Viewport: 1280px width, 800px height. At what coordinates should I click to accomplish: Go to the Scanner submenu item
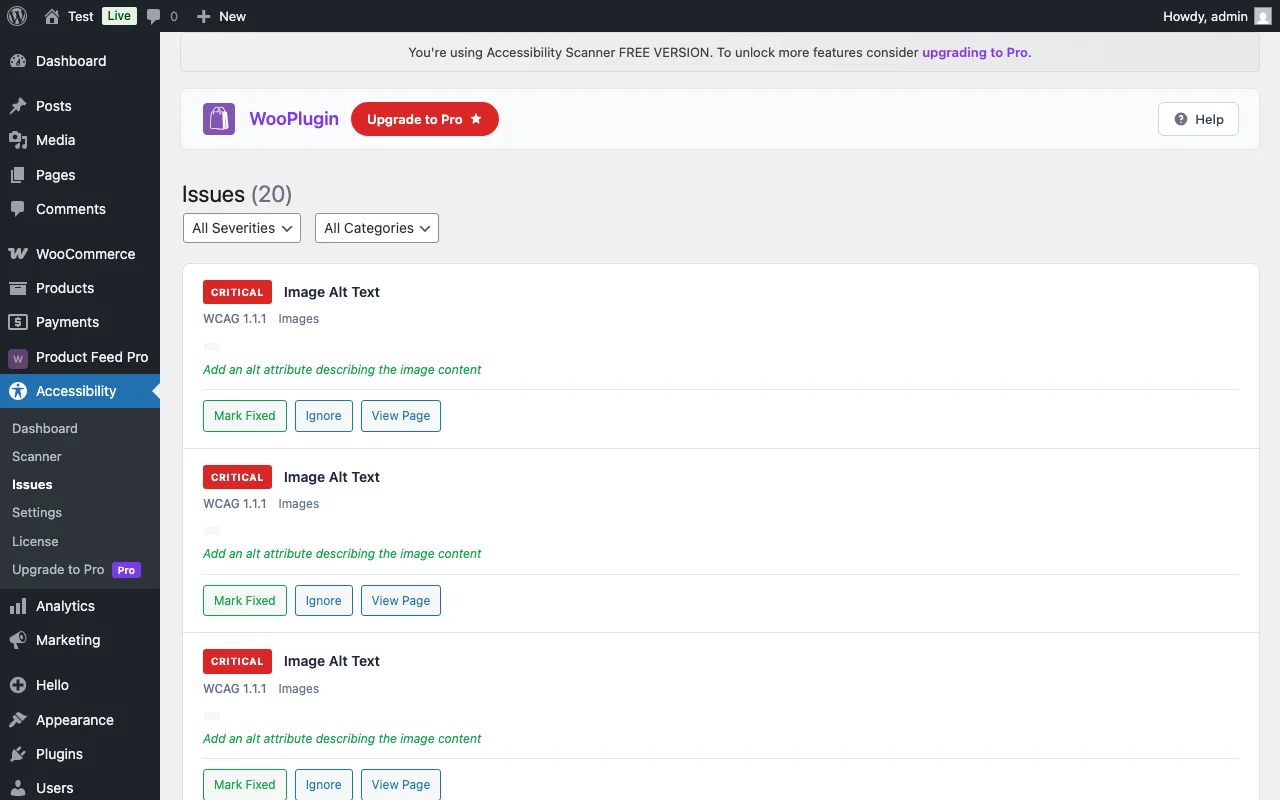pyautogui.click(x=36, y=456)
